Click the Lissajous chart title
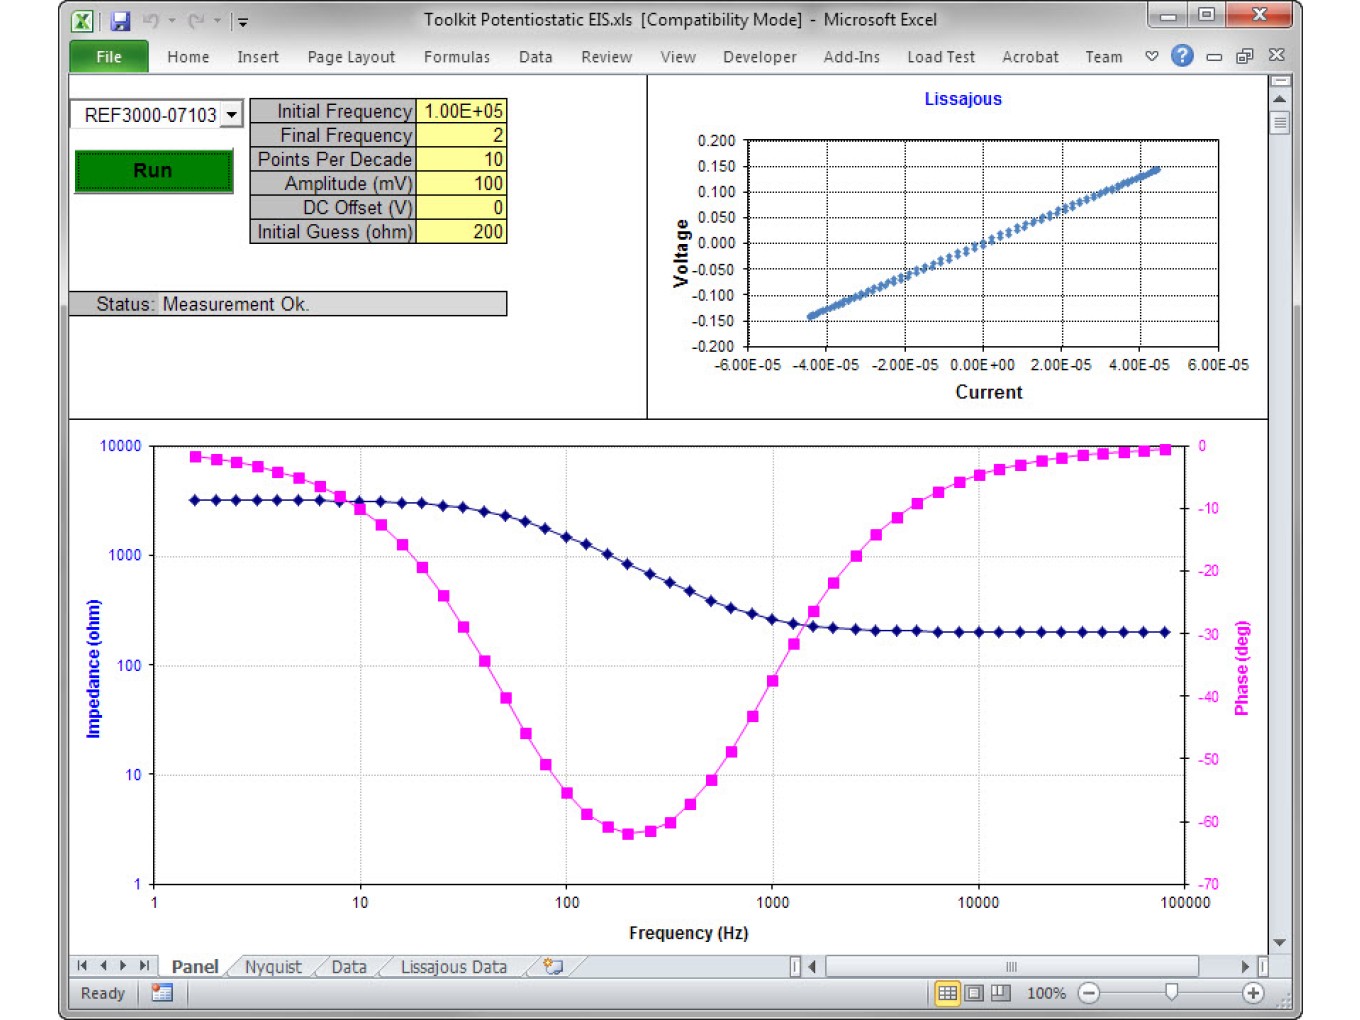The height and width of the screenshot is (1020, 1360). [963, 99]
